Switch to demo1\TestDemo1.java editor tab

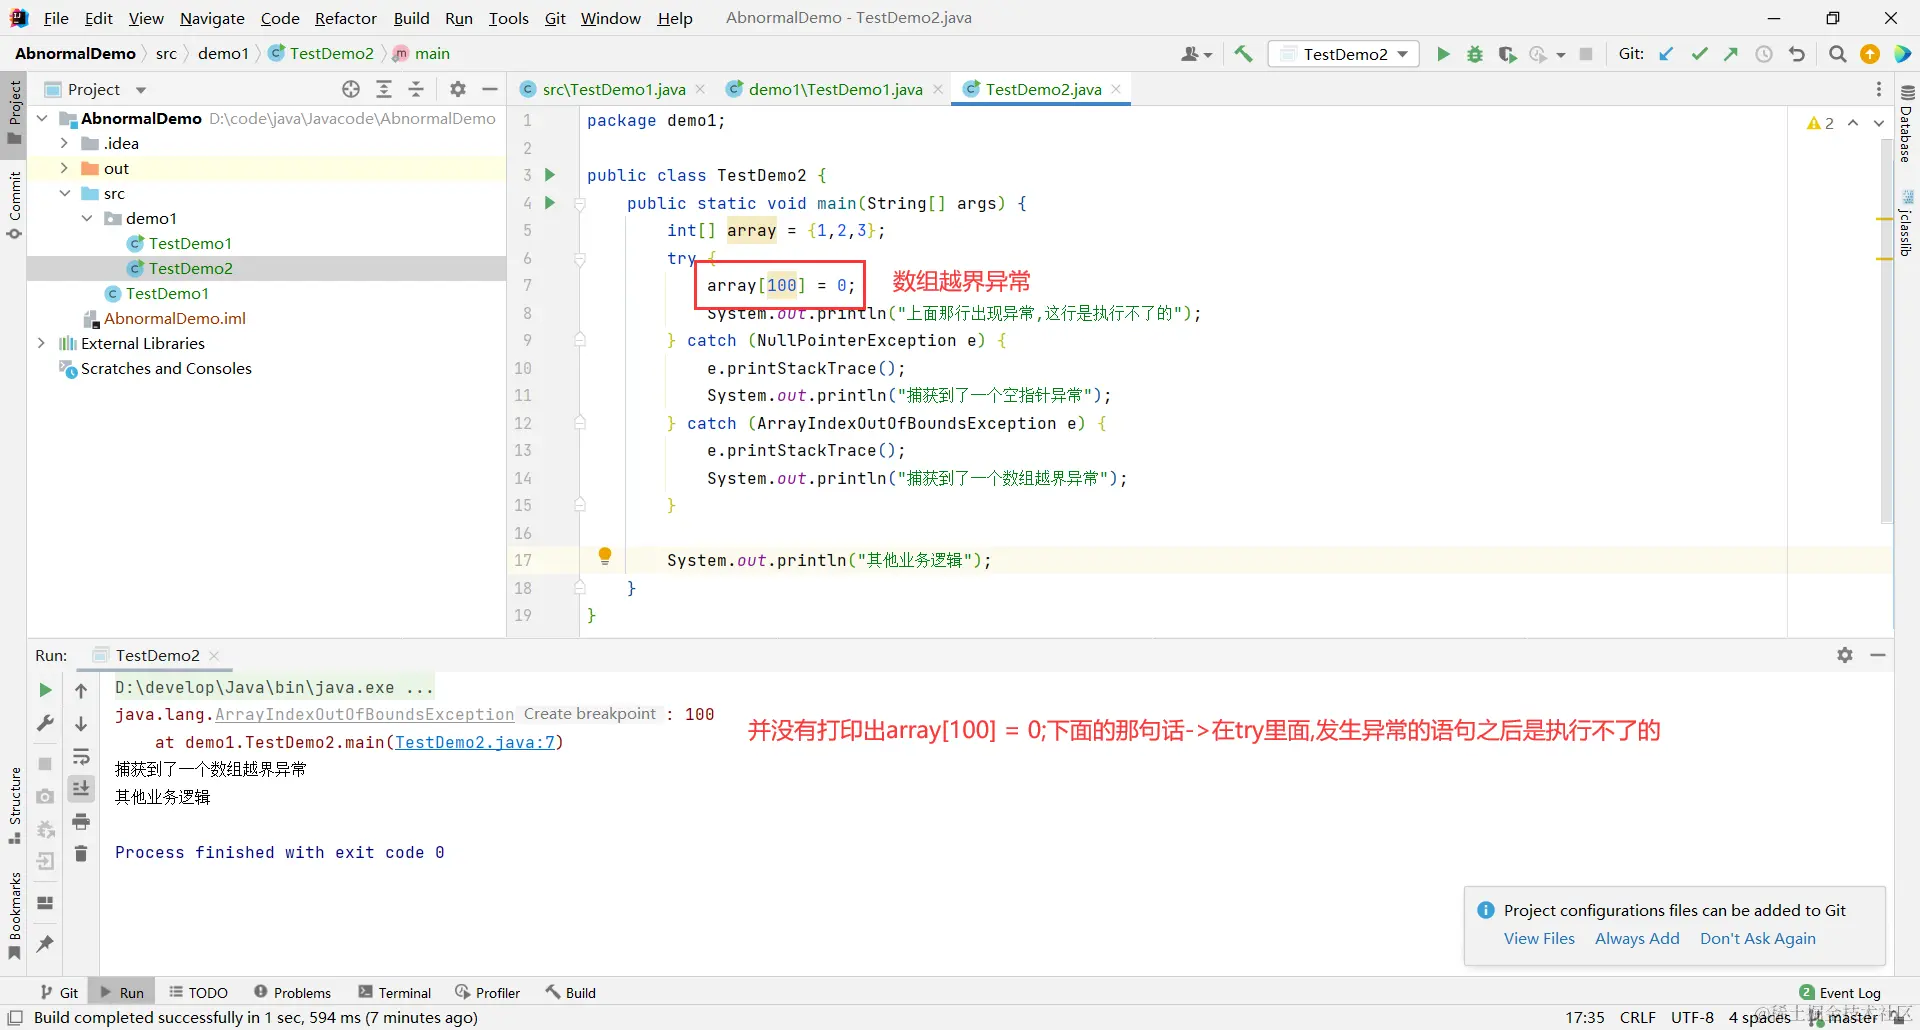pos(834,89)
